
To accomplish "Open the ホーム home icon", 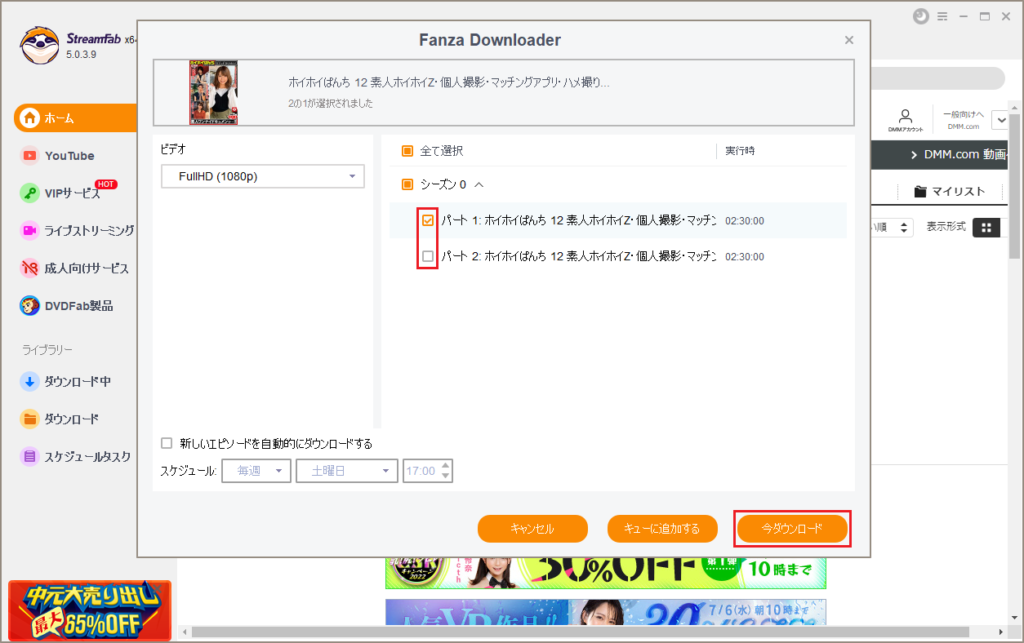I will pos(29,118).
